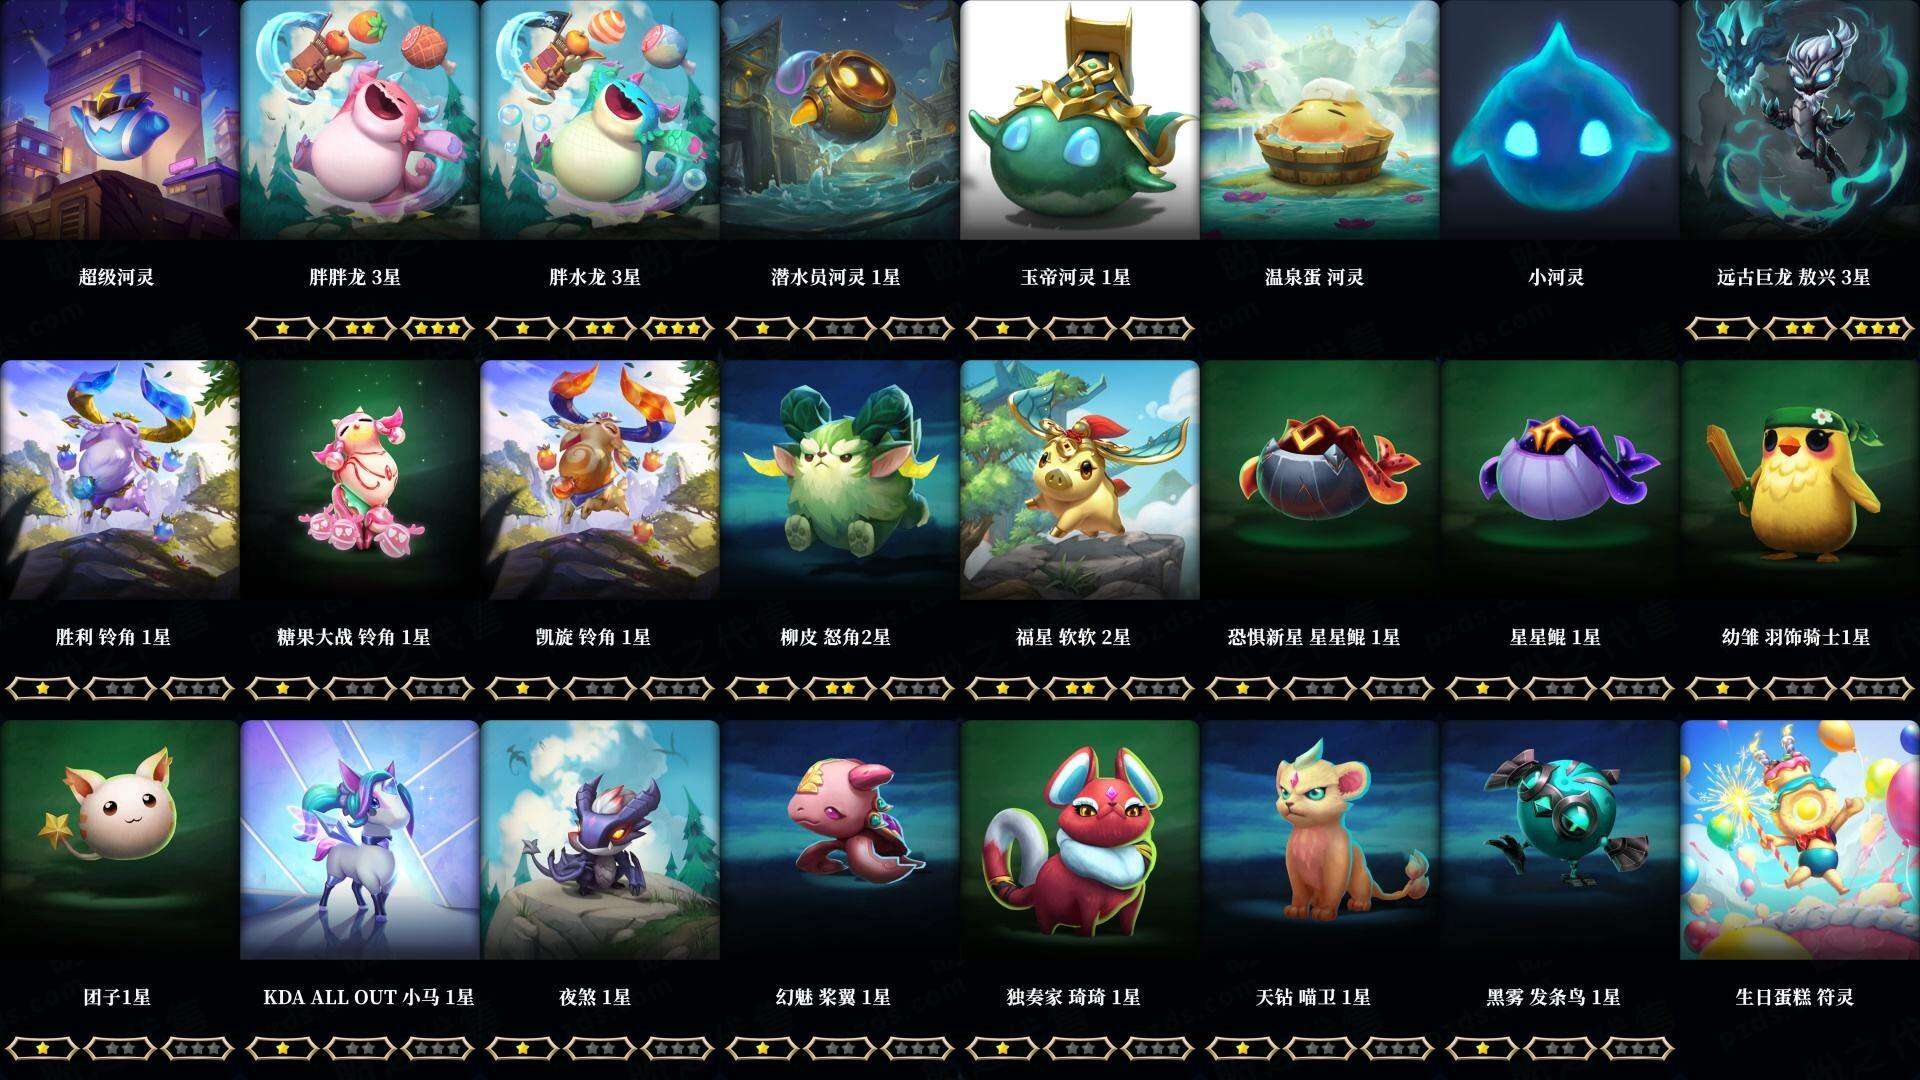Choose the 潜水员河灵 diver sprite portrait
This screenshot has width=1920, height=1080.
pos(839,120)
